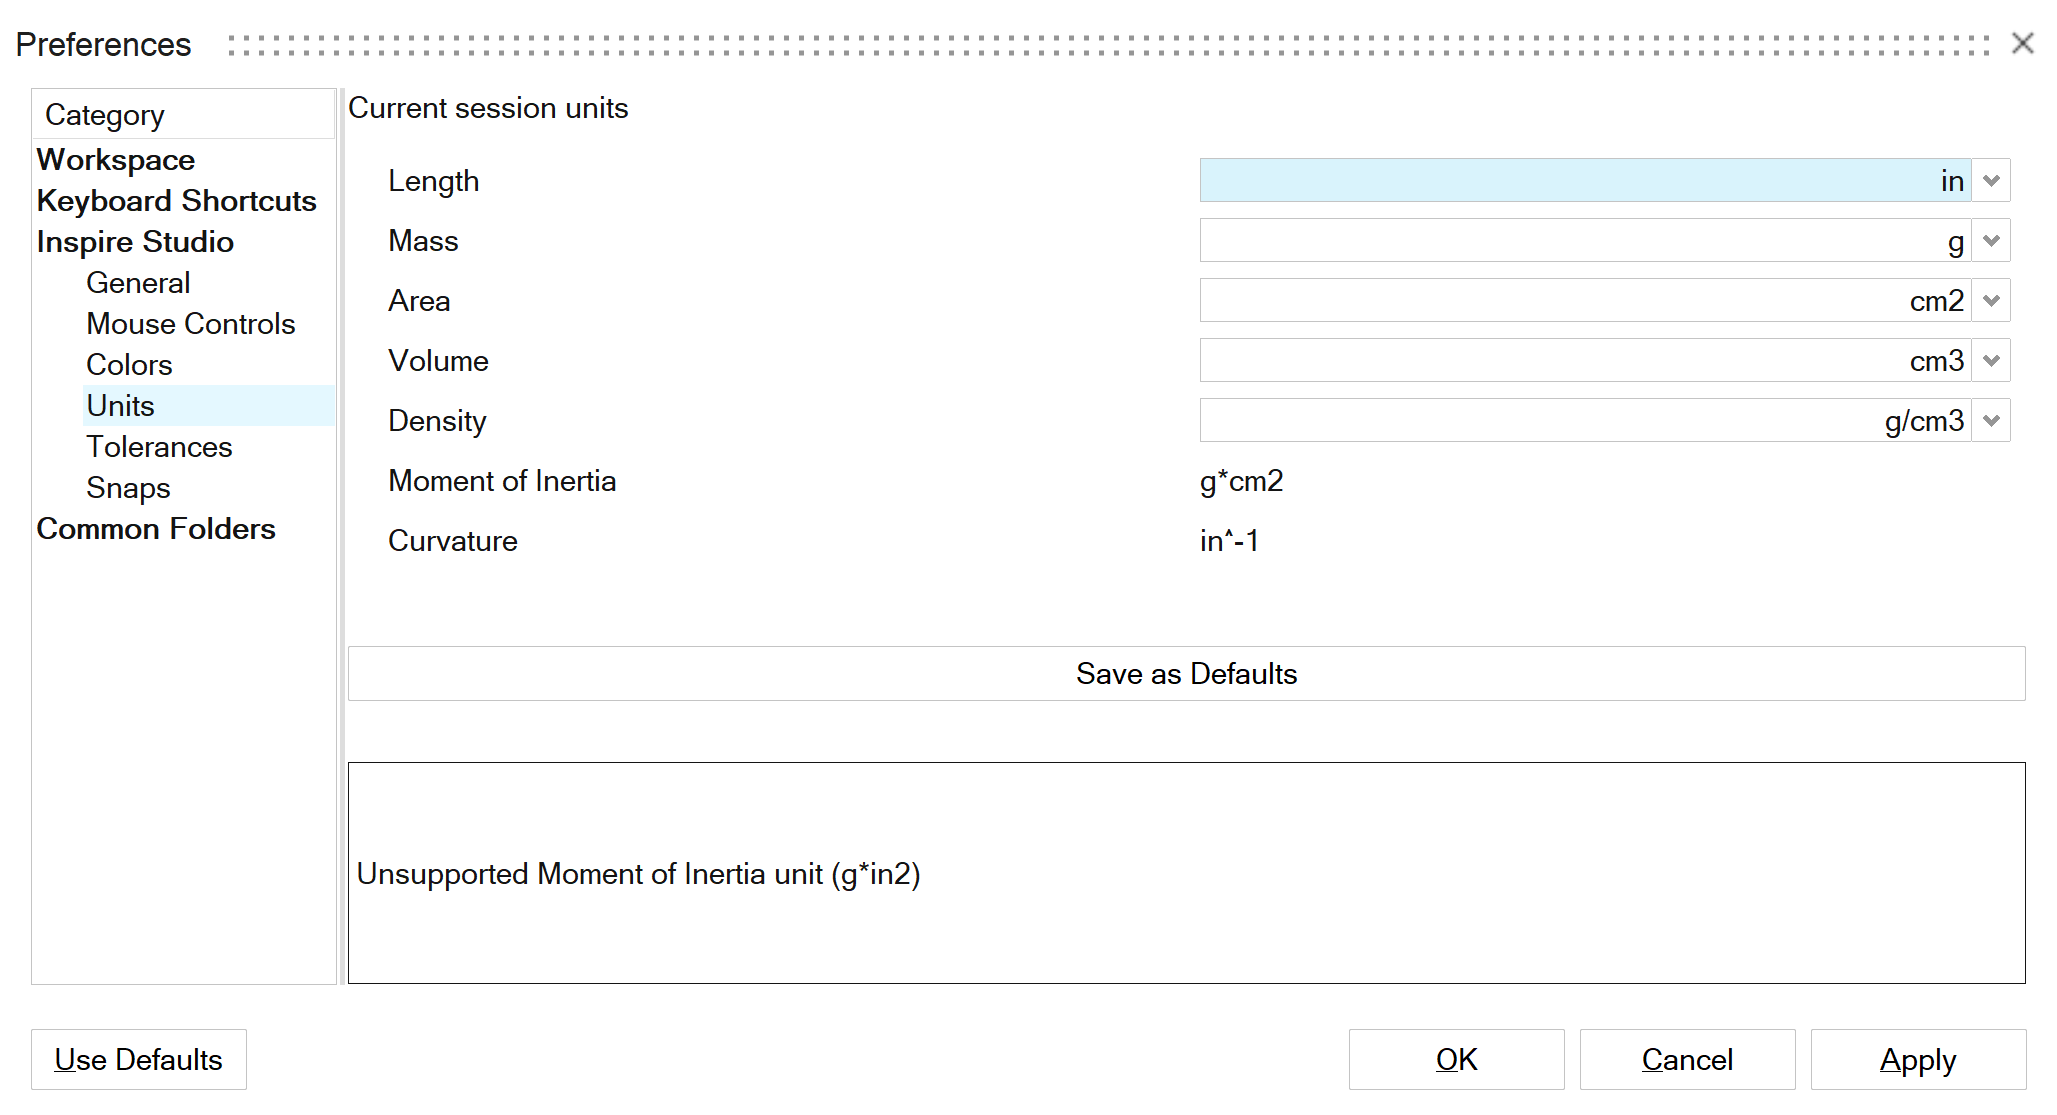Image resolution: width=2057 pixels, height=1115 pixels.
Task: Open Mouse Controls settings
Action: click(191, 324)
